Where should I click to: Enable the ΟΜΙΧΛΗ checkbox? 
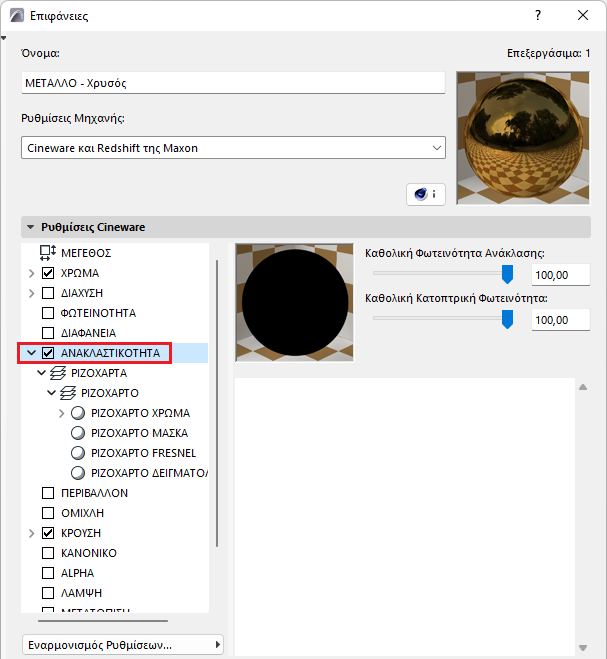coord(48,513)
